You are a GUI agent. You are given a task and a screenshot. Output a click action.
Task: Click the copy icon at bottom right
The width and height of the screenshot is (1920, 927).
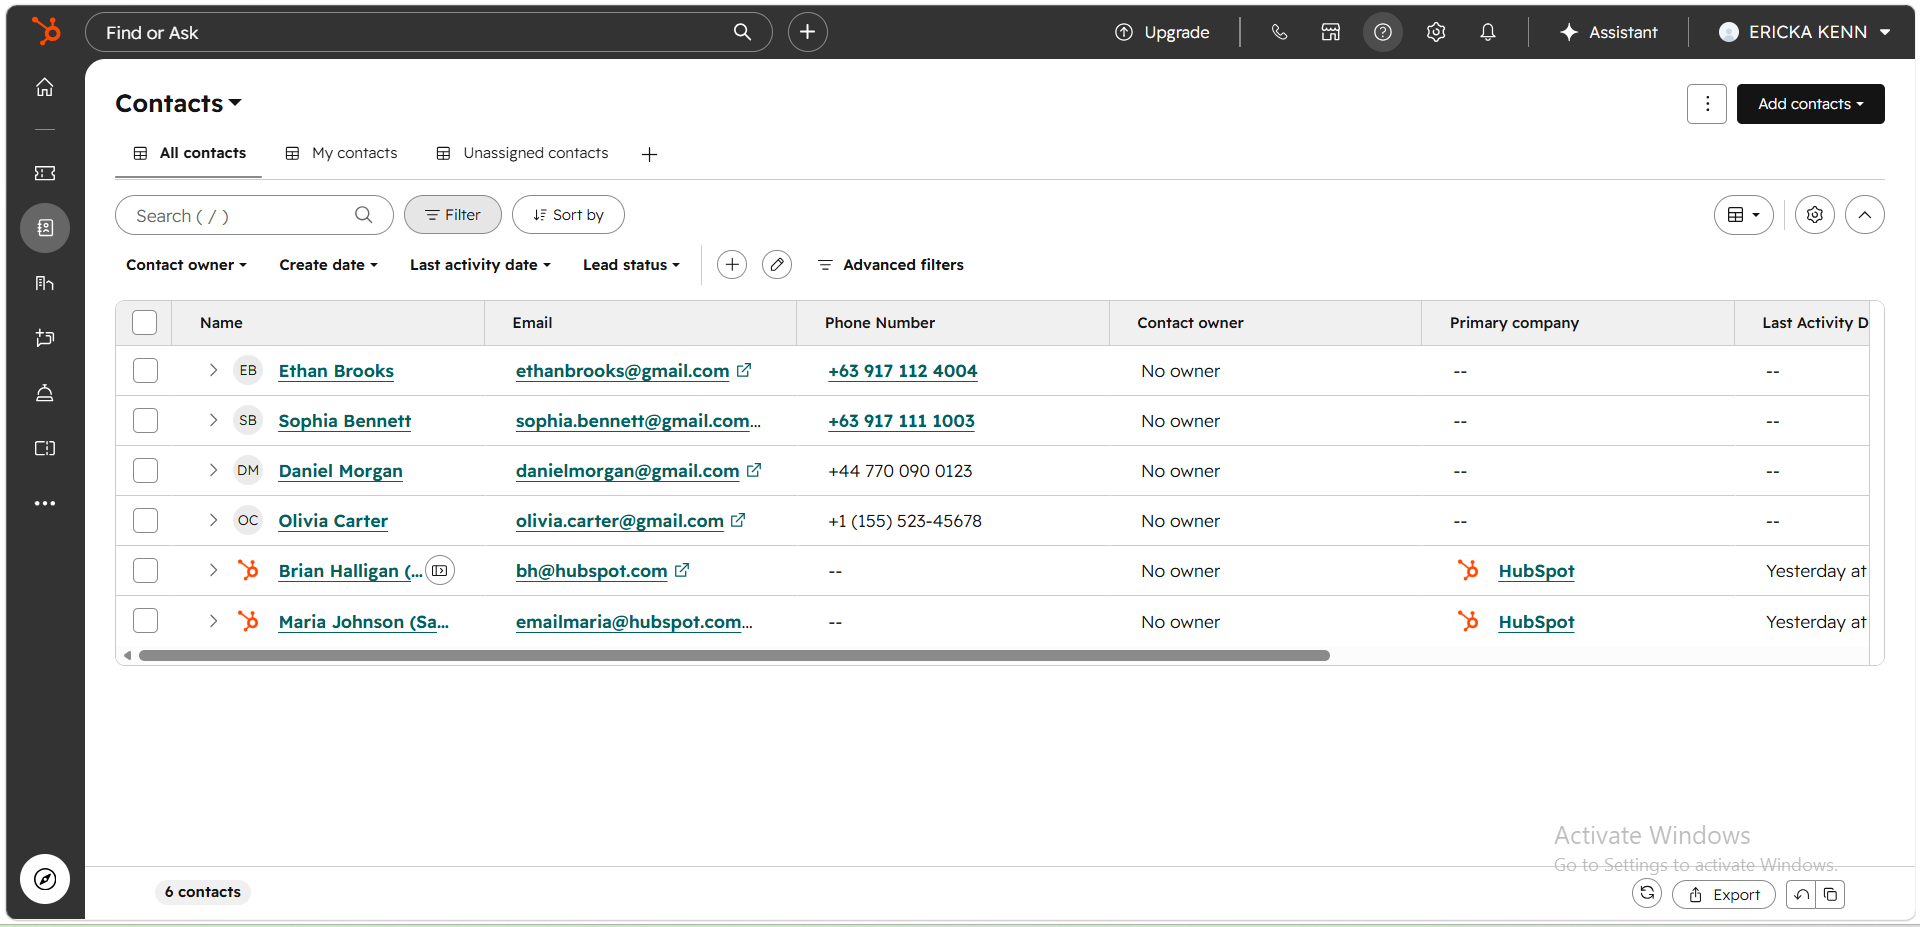[x=1830, y=895]
